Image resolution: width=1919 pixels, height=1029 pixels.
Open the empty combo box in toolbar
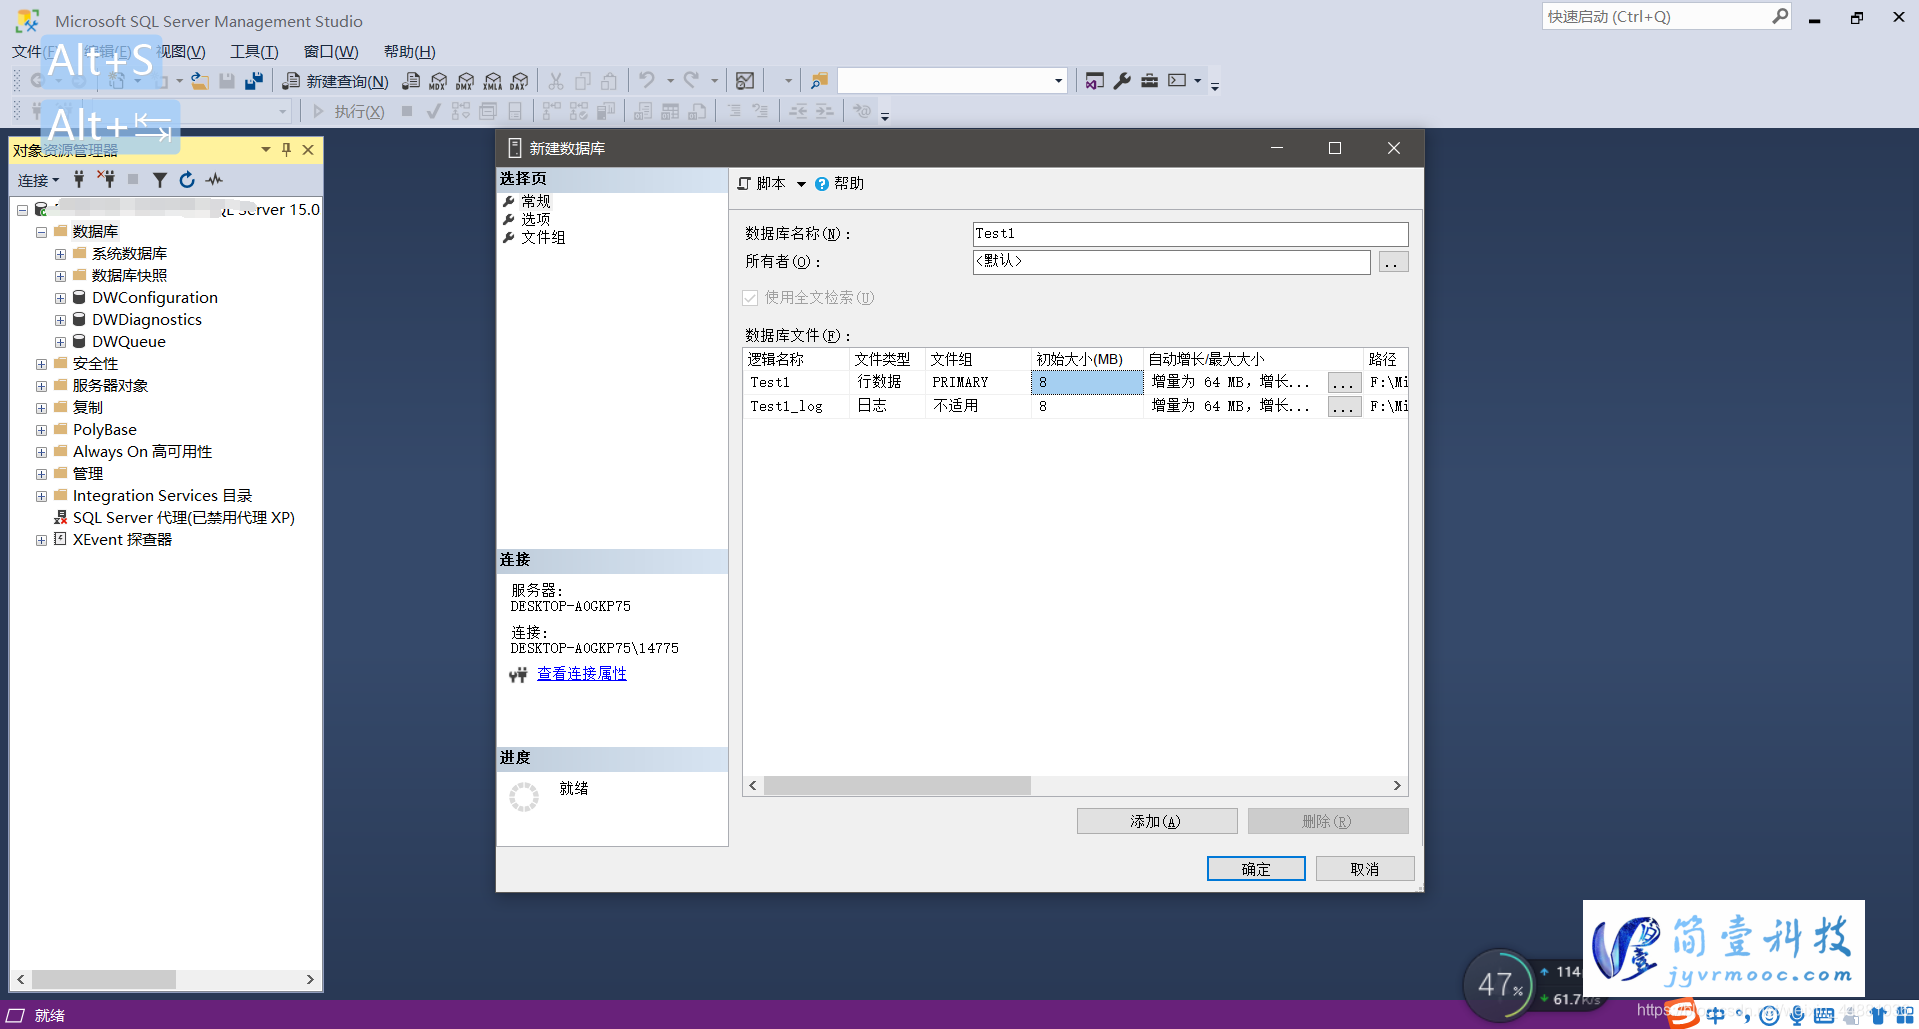(952, 81)
